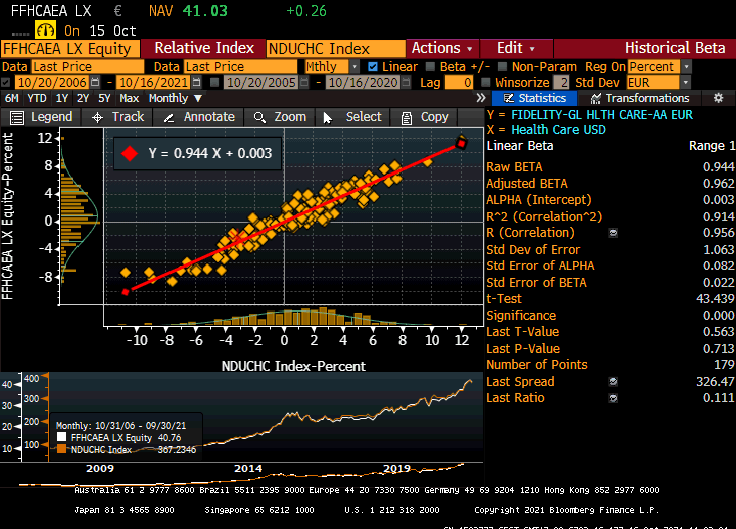Viewport: 736px width, 529px height.
Task: Copy the chart with Copy button
Action: click(x=424, y=117)
